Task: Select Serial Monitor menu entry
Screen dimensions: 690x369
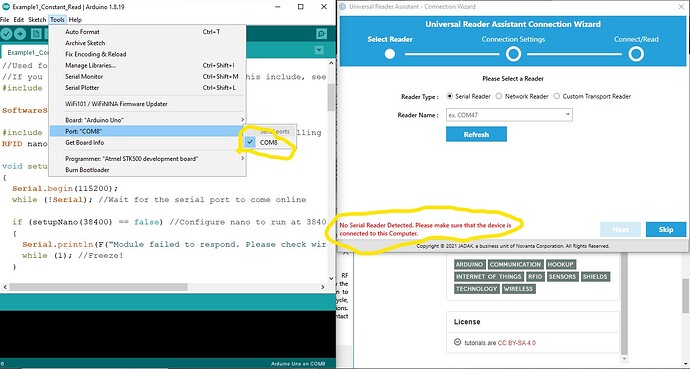Action: pos(147,77)
